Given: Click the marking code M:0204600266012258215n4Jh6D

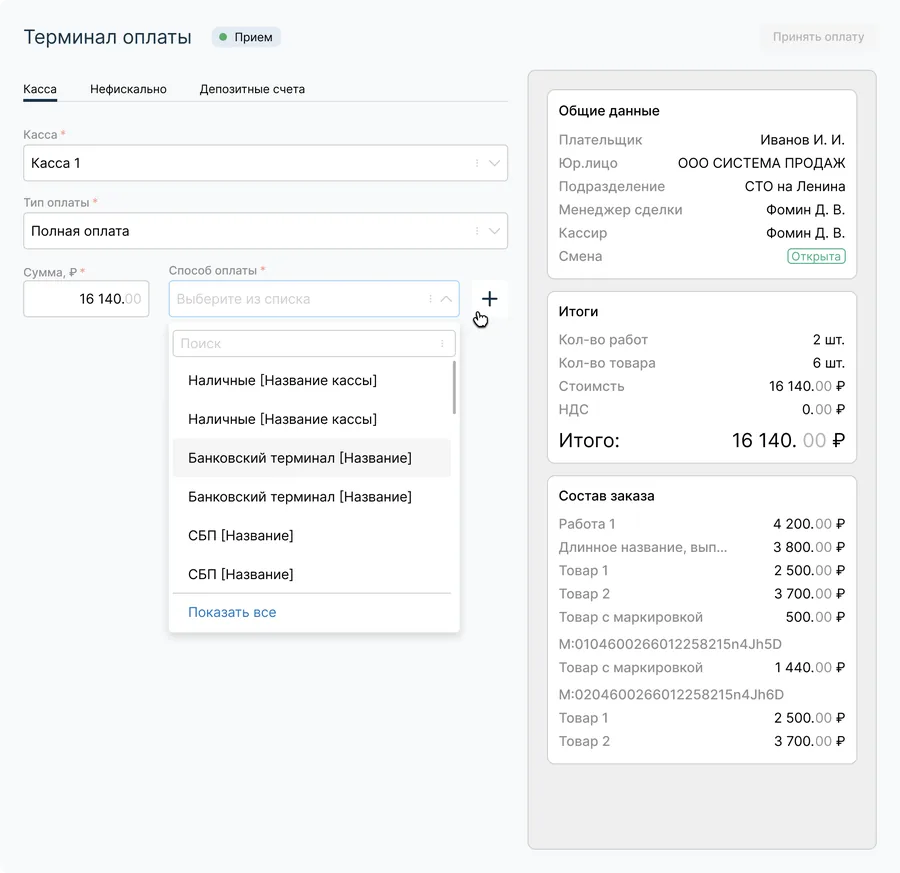Looking at the screenshot, I should coord(671,694).
